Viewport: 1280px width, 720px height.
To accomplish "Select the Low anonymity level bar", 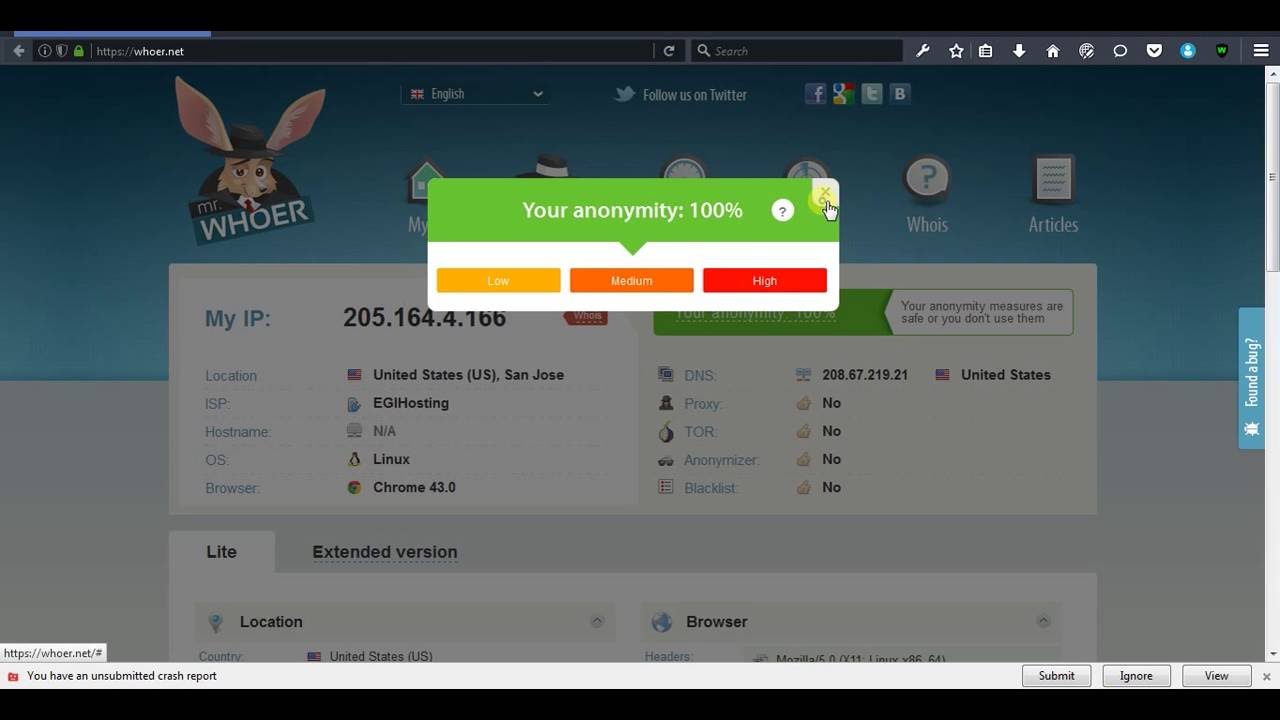I will click(x=498, y=281).
